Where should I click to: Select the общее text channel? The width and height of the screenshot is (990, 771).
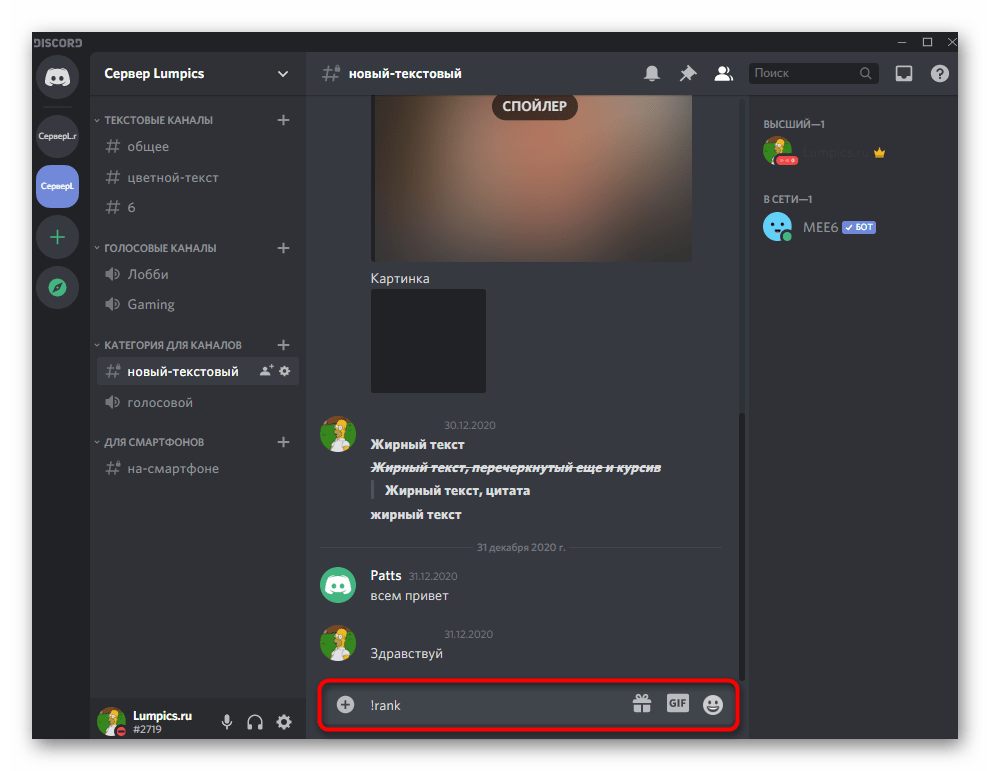point(148,147)
